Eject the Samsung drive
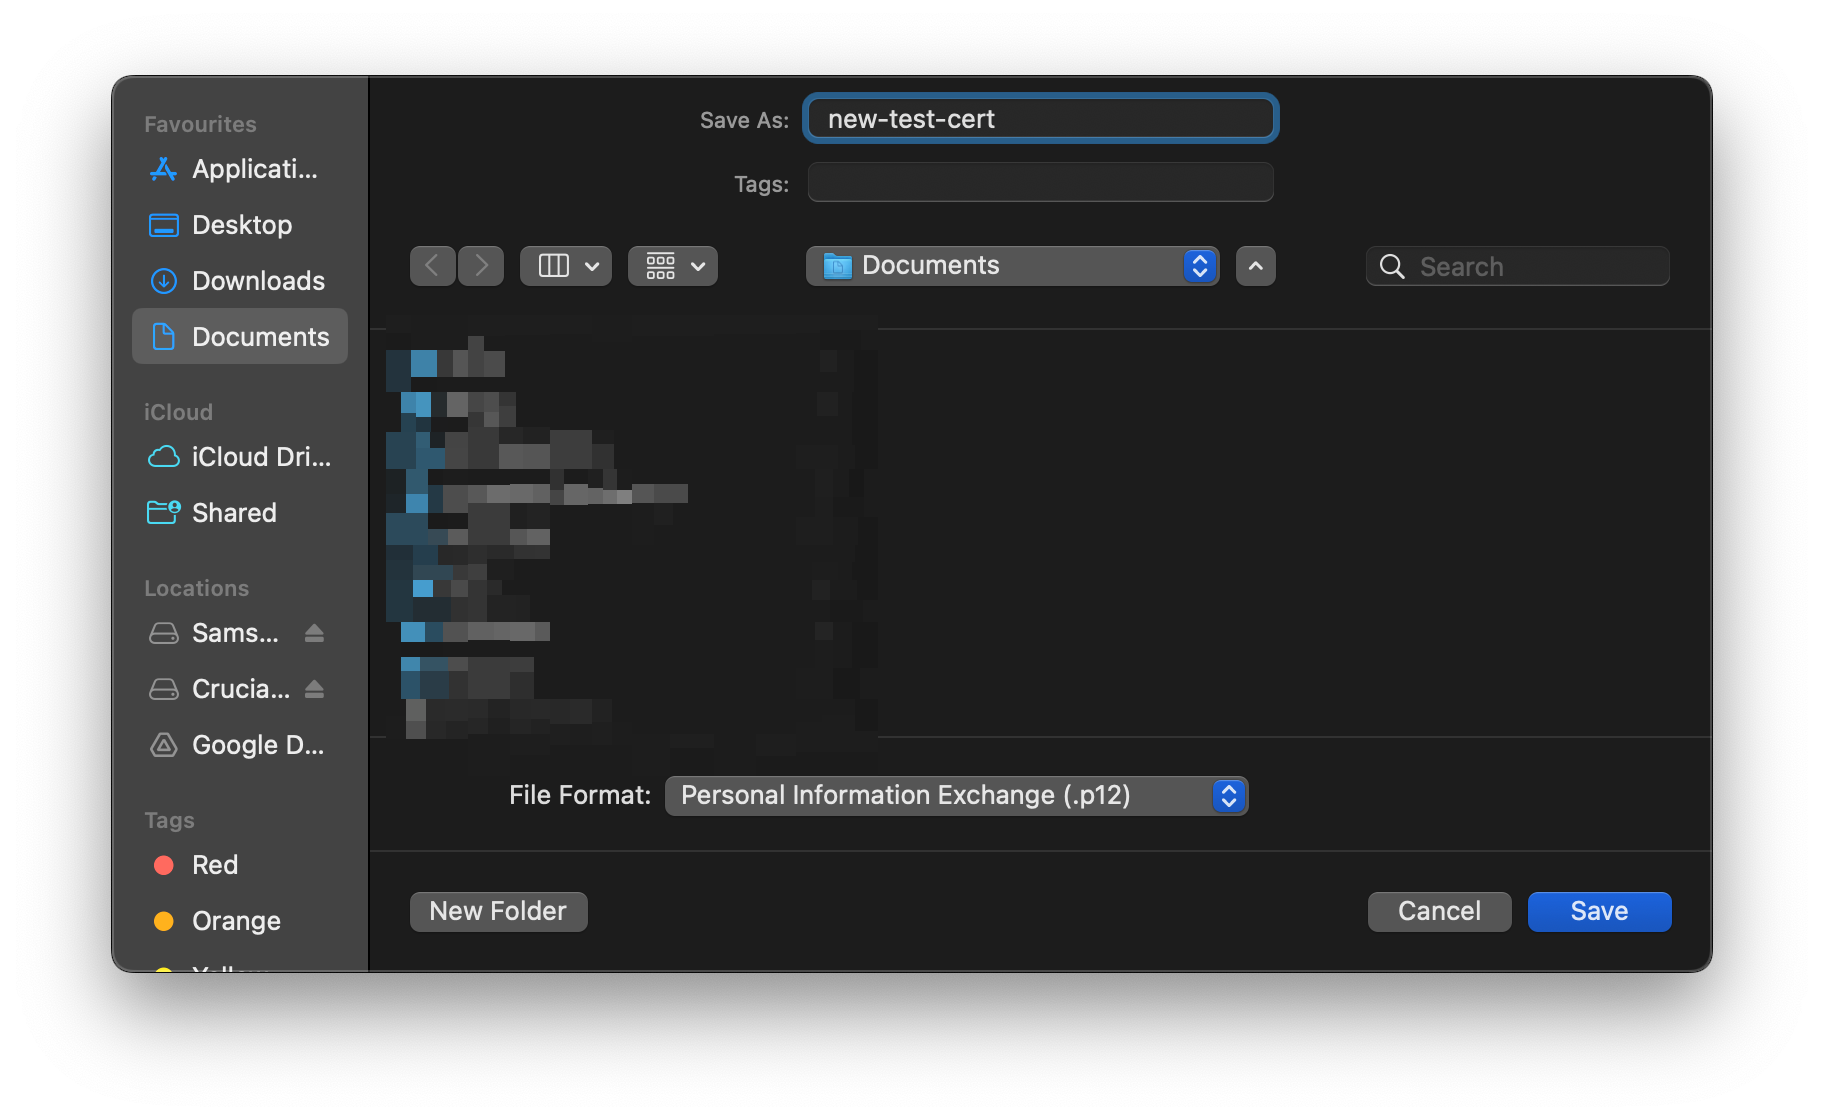1824x1120 pixels. 314,632
